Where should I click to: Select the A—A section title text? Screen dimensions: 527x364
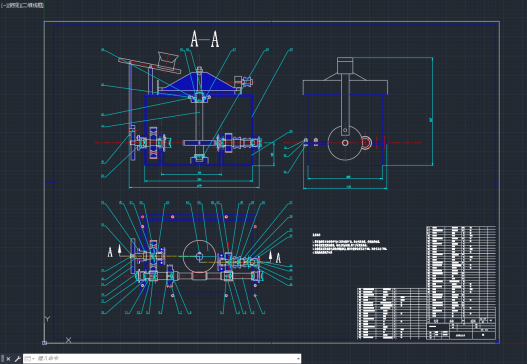tap(205, 39)
